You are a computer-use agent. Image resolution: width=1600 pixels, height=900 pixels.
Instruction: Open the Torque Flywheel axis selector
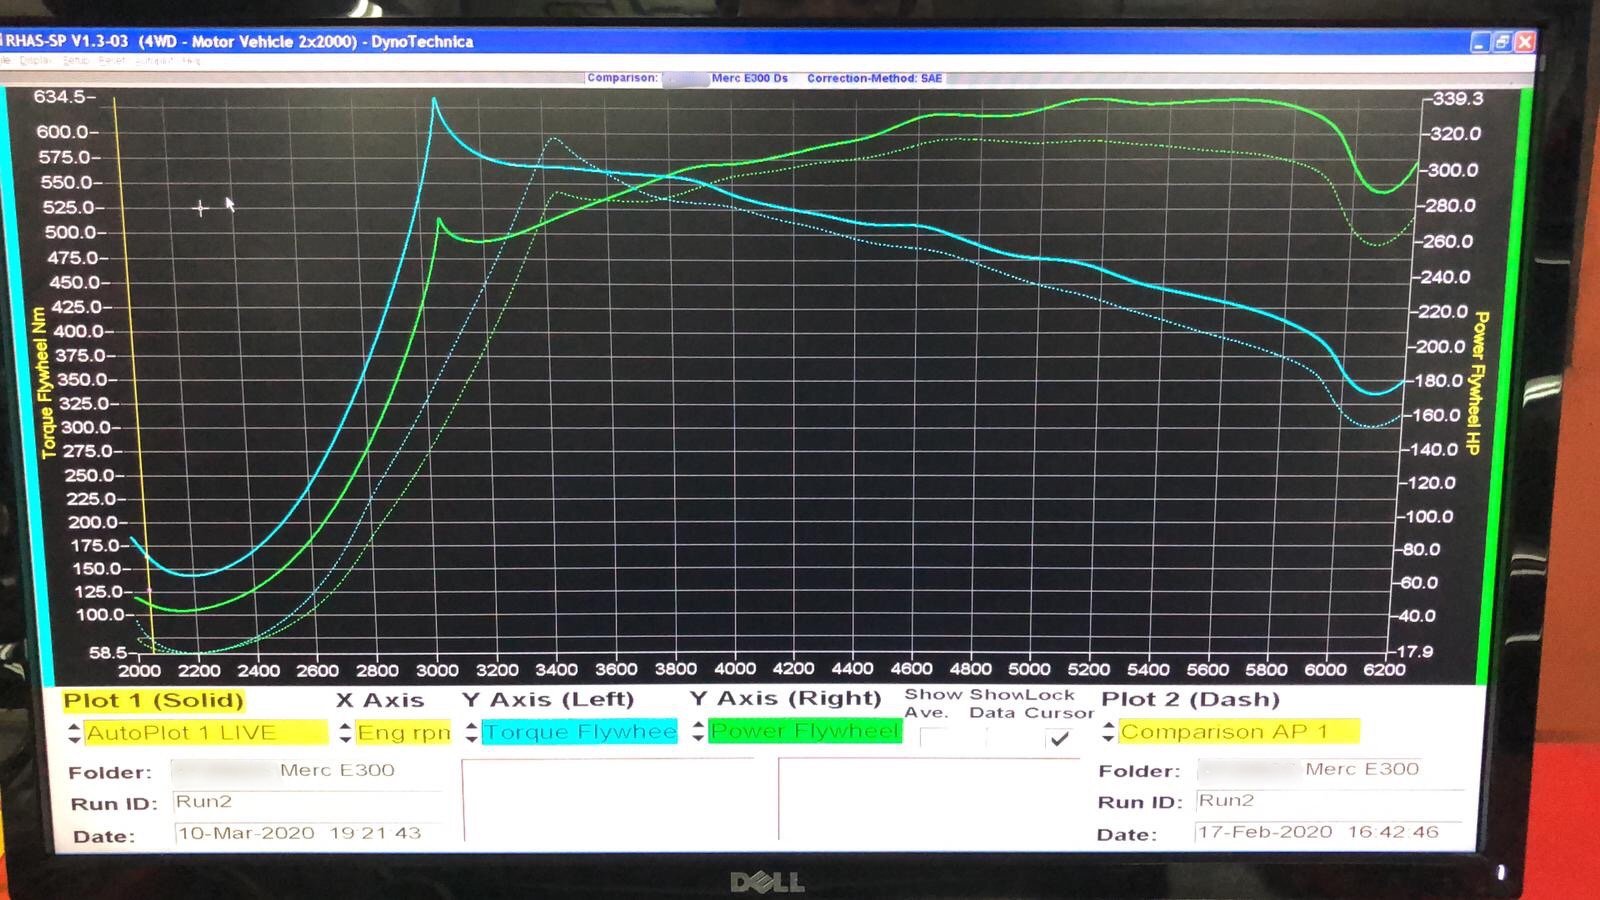point(579,731)
